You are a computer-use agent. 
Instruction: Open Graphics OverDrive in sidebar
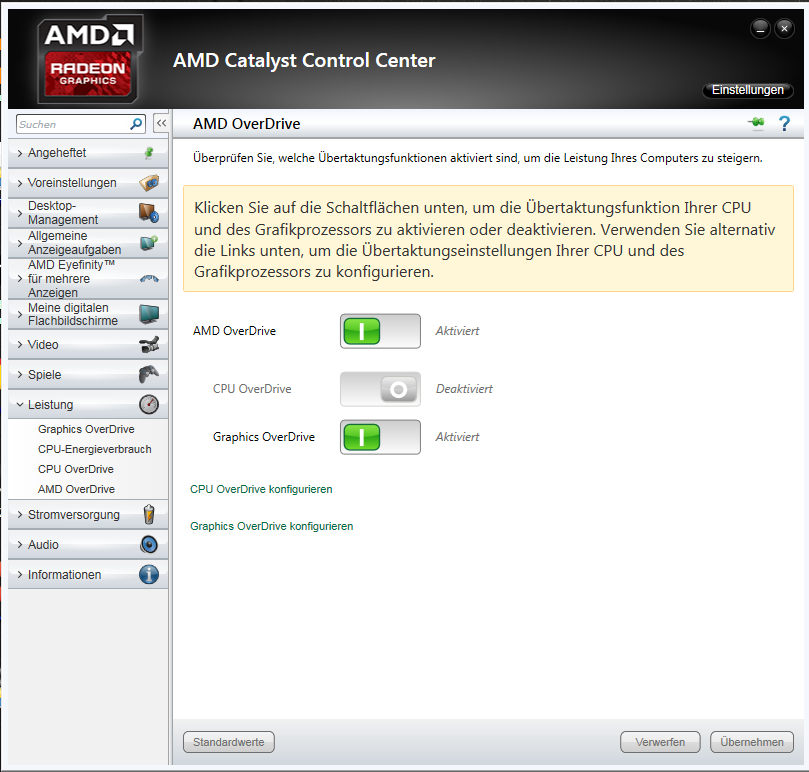coord(86,429)
